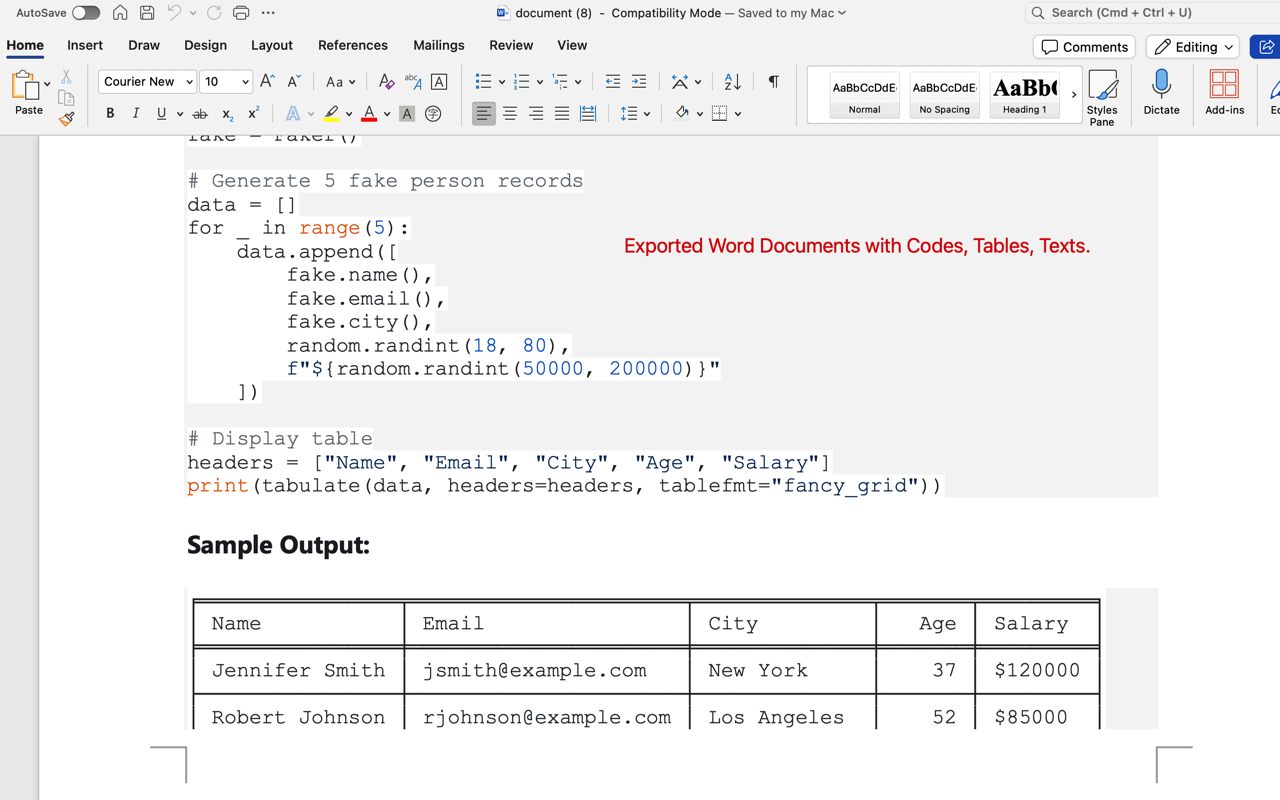The image size is (1280, 800).
Task: Start Dictate with the microphone icon
Action: 1161,92
